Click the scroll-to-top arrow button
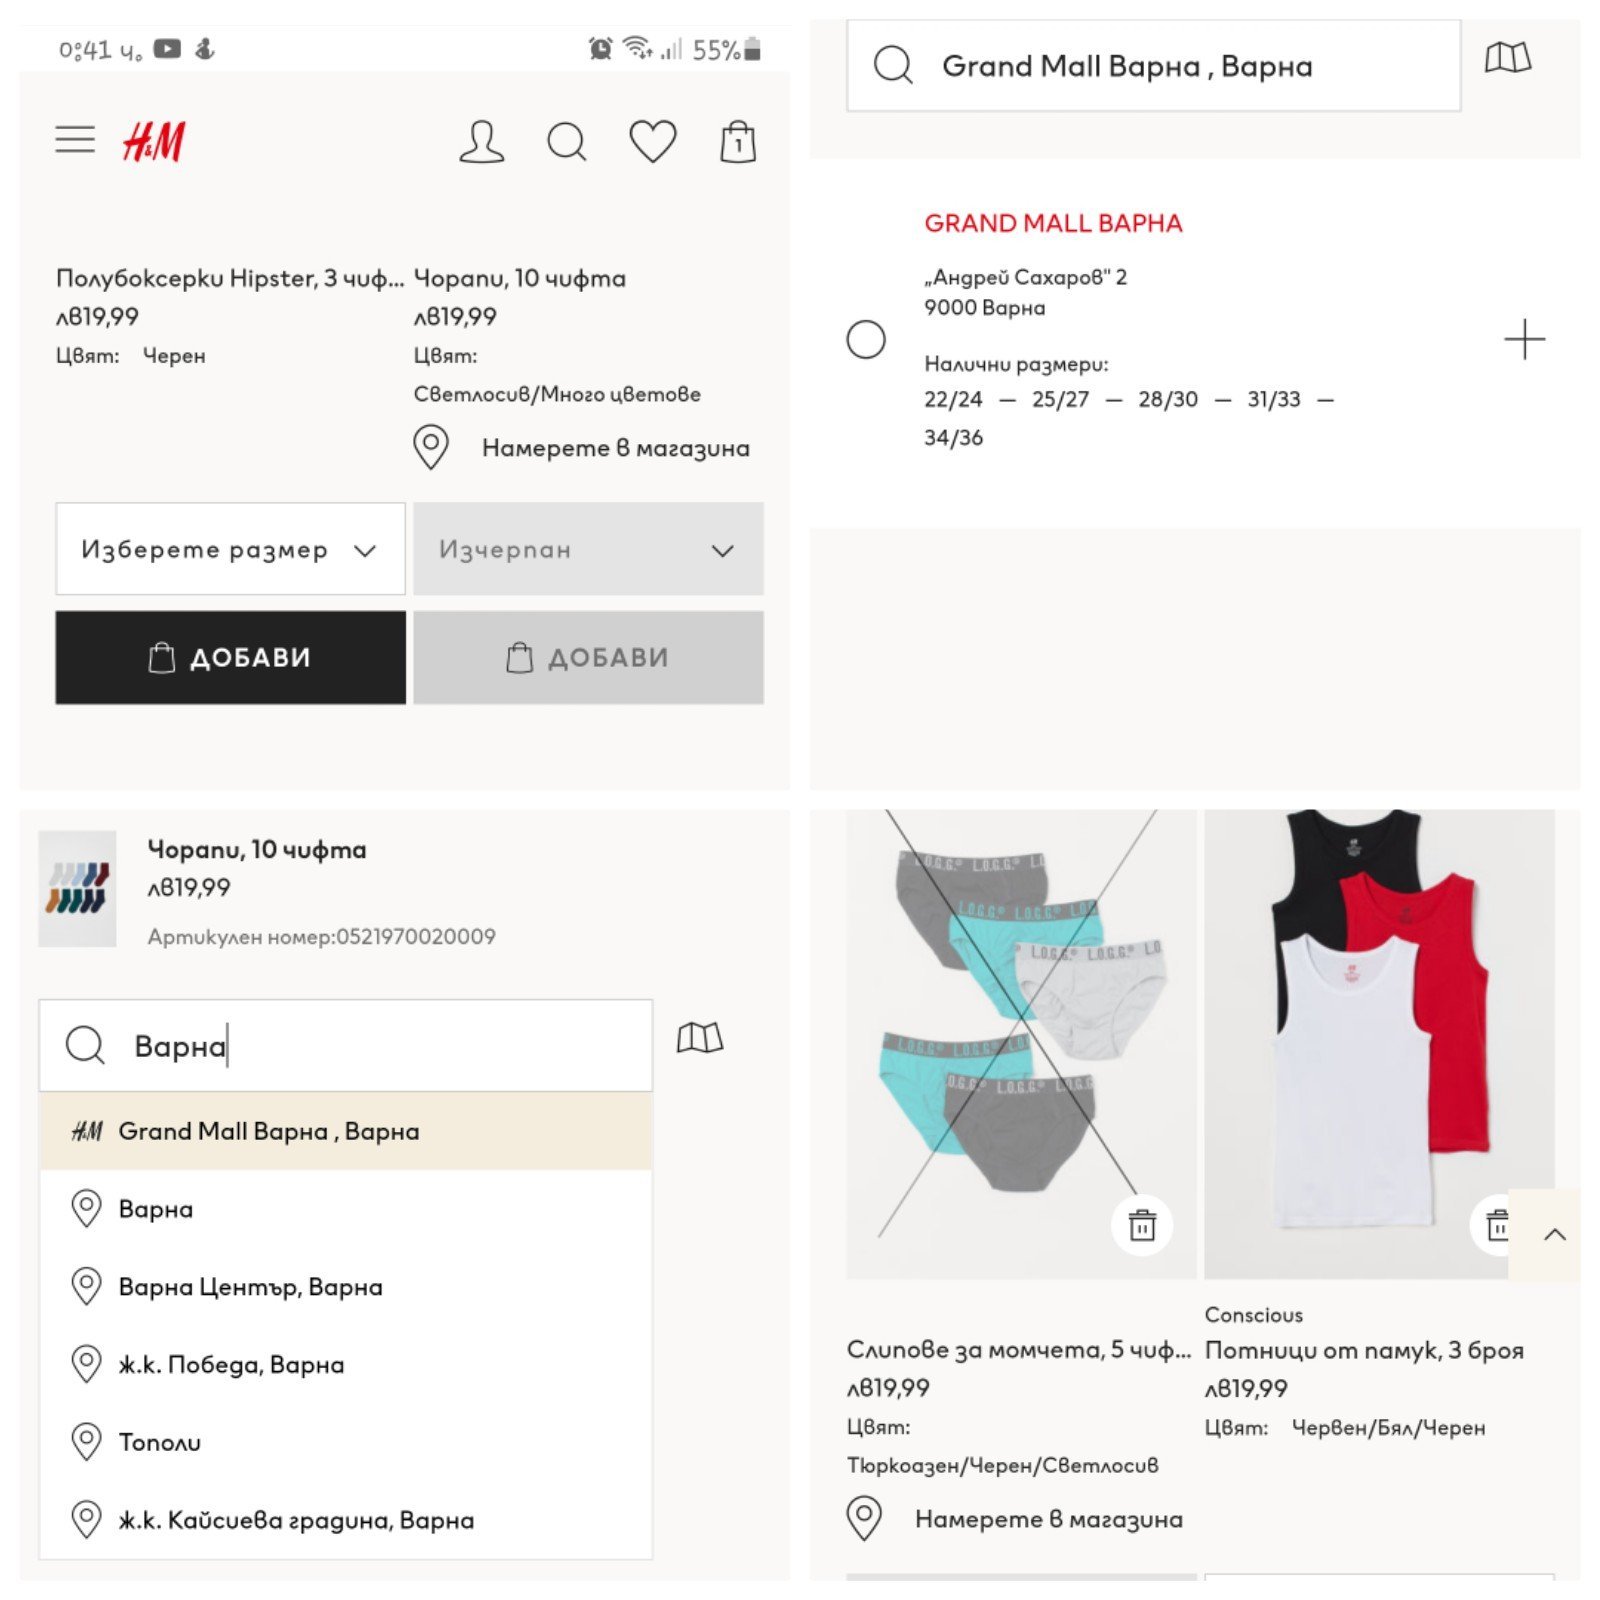Screen dimensions: 1600x1600 pos(1553,1234)
